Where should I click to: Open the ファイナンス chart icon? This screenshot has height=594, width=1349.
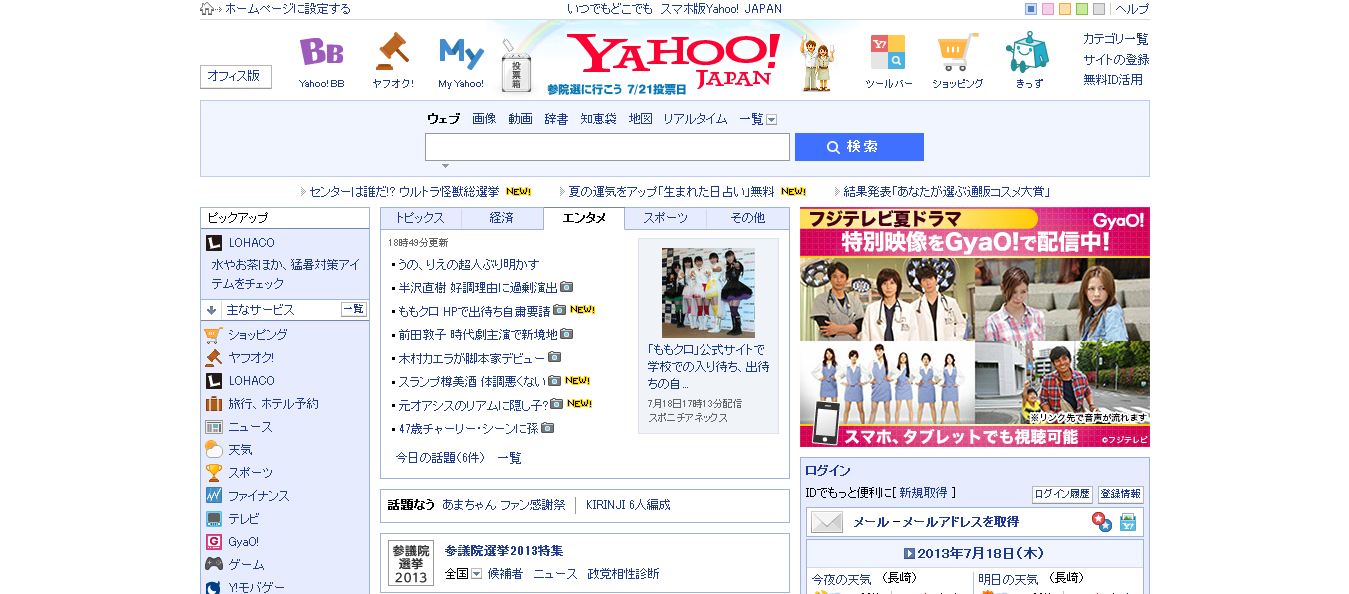213,496
